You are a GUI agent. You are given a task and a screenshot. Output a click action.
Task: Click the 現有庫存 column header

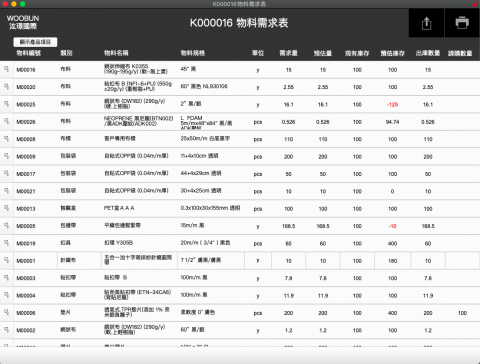click(357, 53)
